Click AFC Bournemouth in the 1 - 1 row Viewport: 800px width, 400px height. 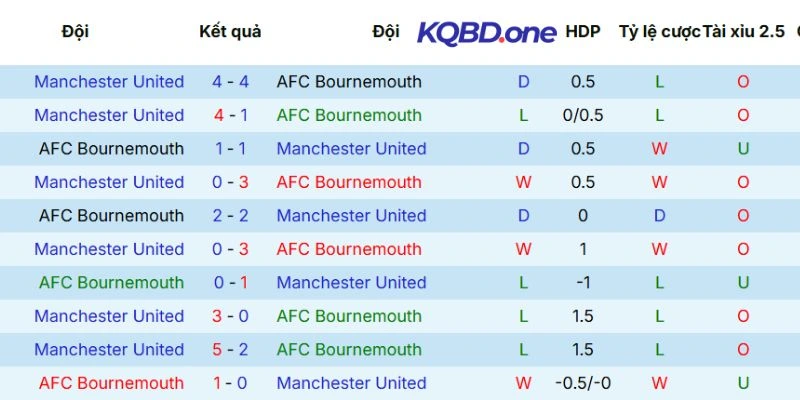[x=111, y=149]
